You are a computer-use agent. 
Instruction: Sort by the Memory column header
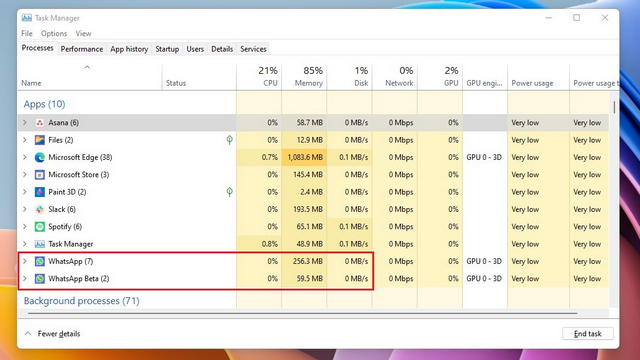(304, 78)
